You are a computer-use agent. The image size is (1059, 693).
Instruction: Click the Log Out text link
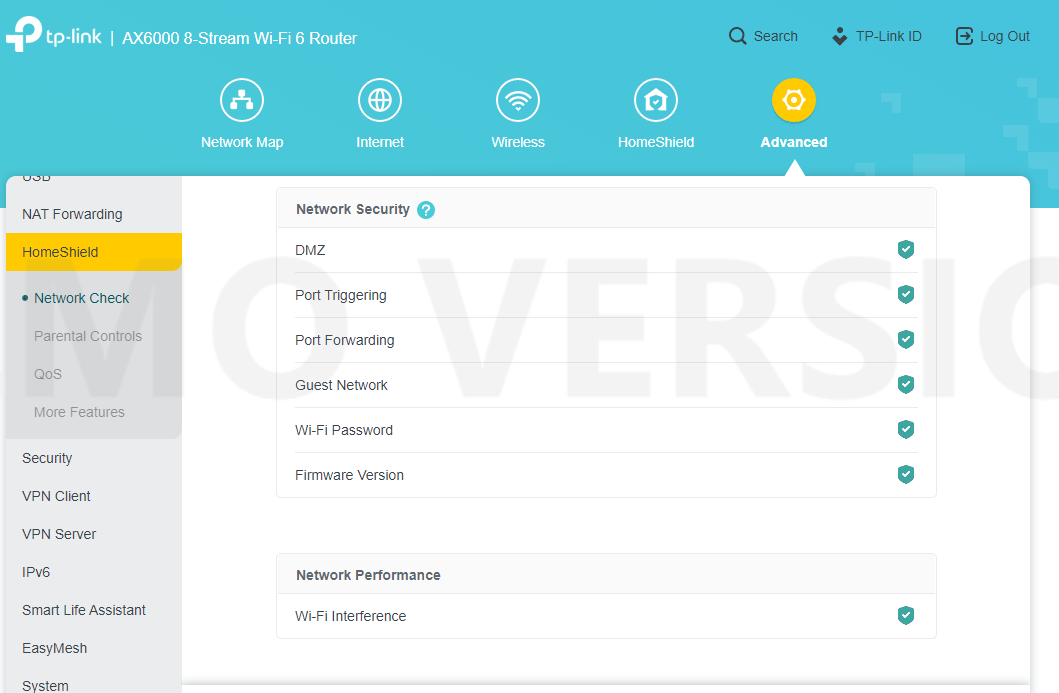[1004, 36]
